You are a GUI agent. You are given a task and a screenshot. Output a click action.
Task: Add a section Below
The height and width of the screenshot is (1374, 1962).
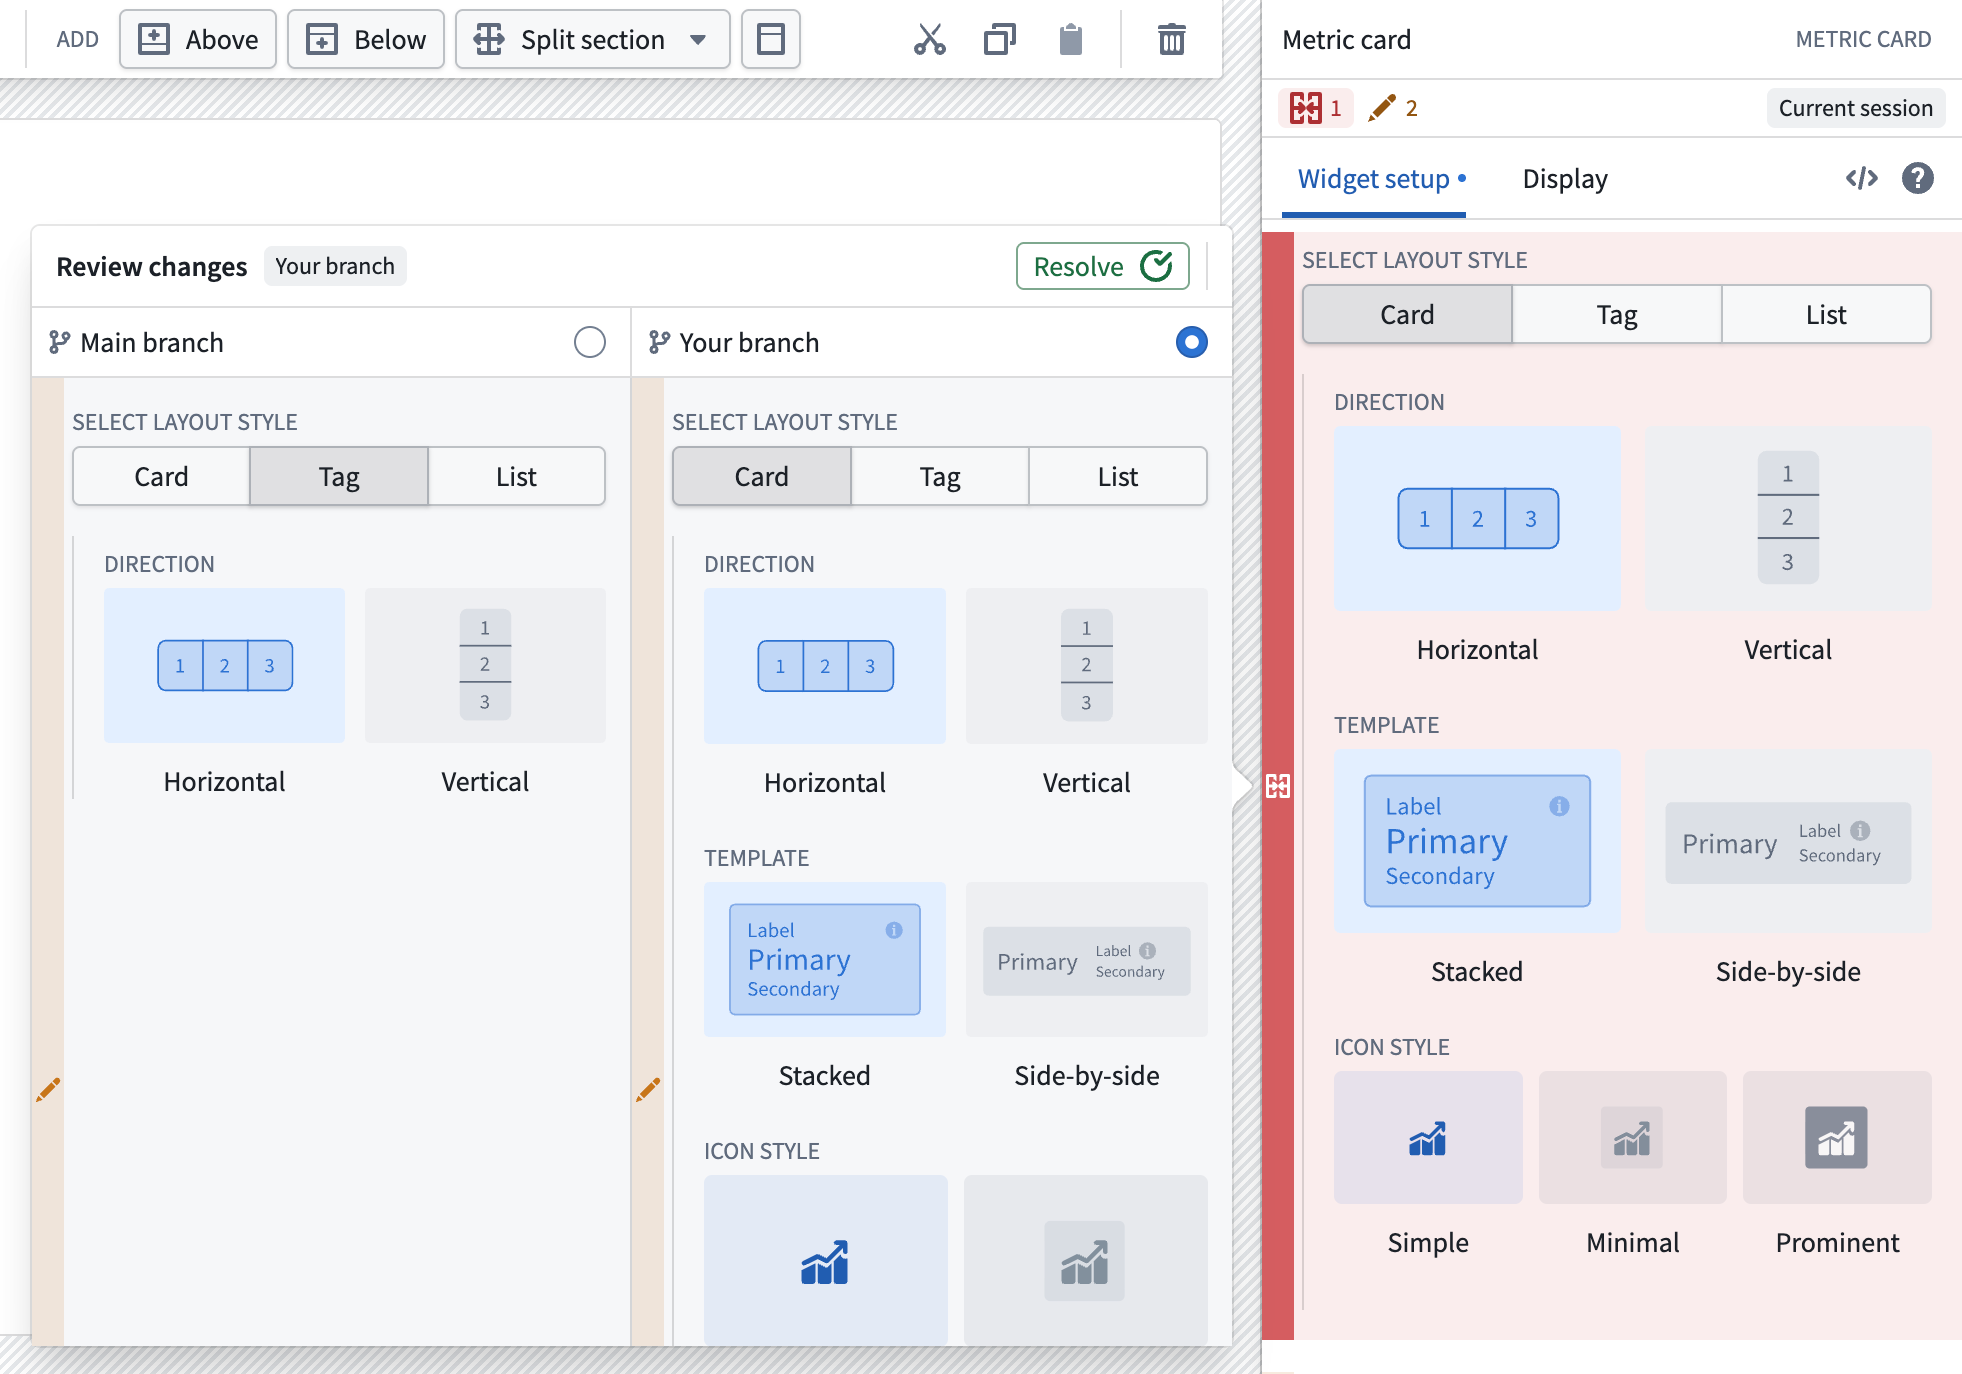coord(366,40)
